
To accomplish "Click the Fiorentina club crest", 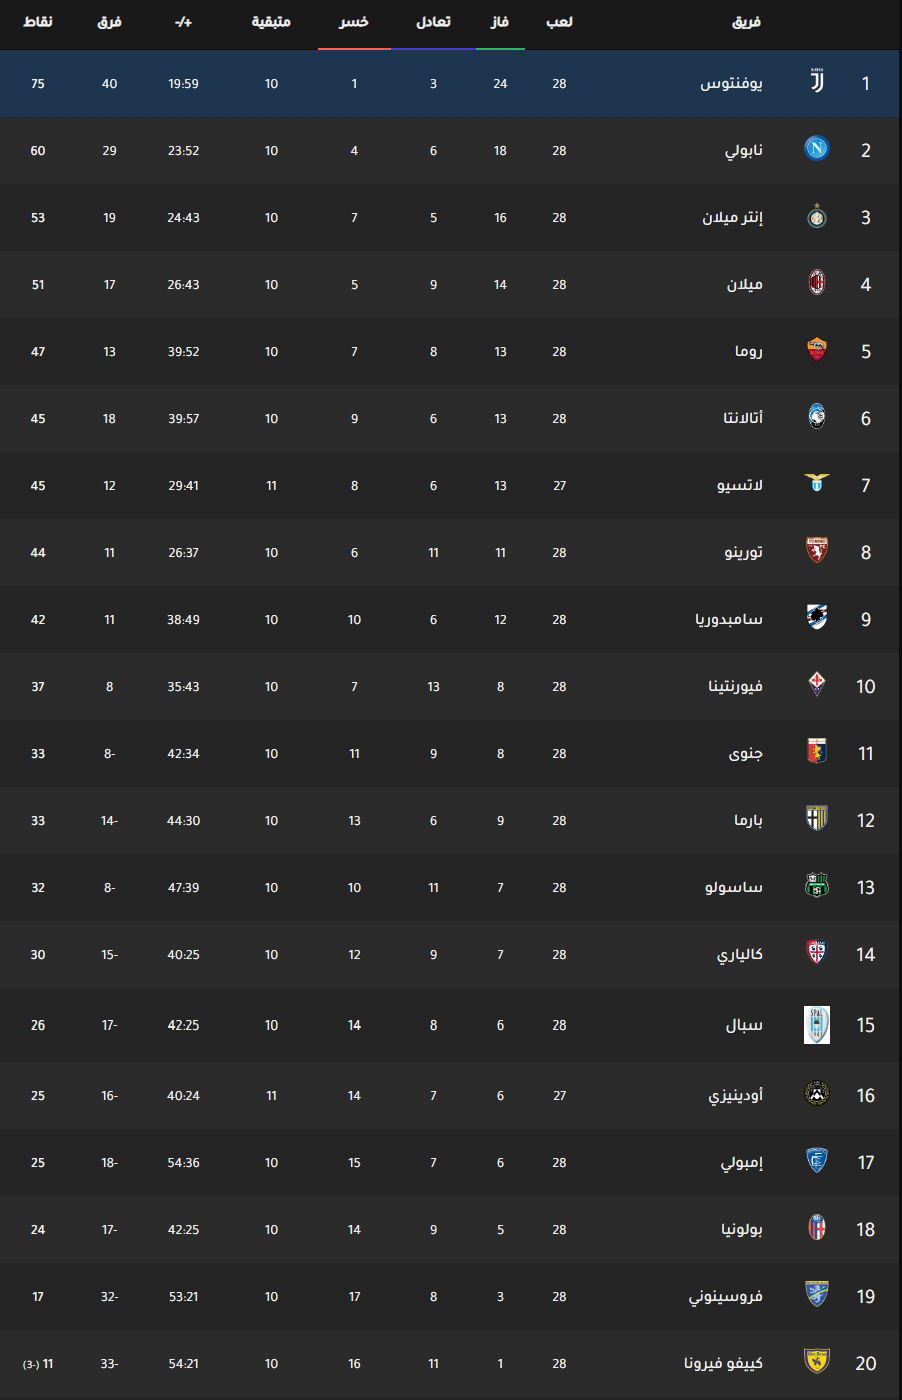I will (x=817, y=686).
